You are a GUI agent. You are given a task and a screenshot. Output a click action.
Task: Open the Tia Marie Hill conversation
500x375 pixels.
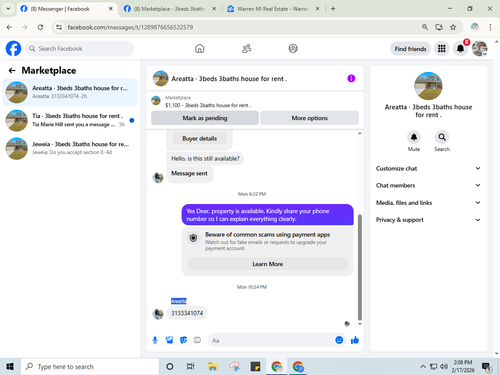(x=70, y=120)
